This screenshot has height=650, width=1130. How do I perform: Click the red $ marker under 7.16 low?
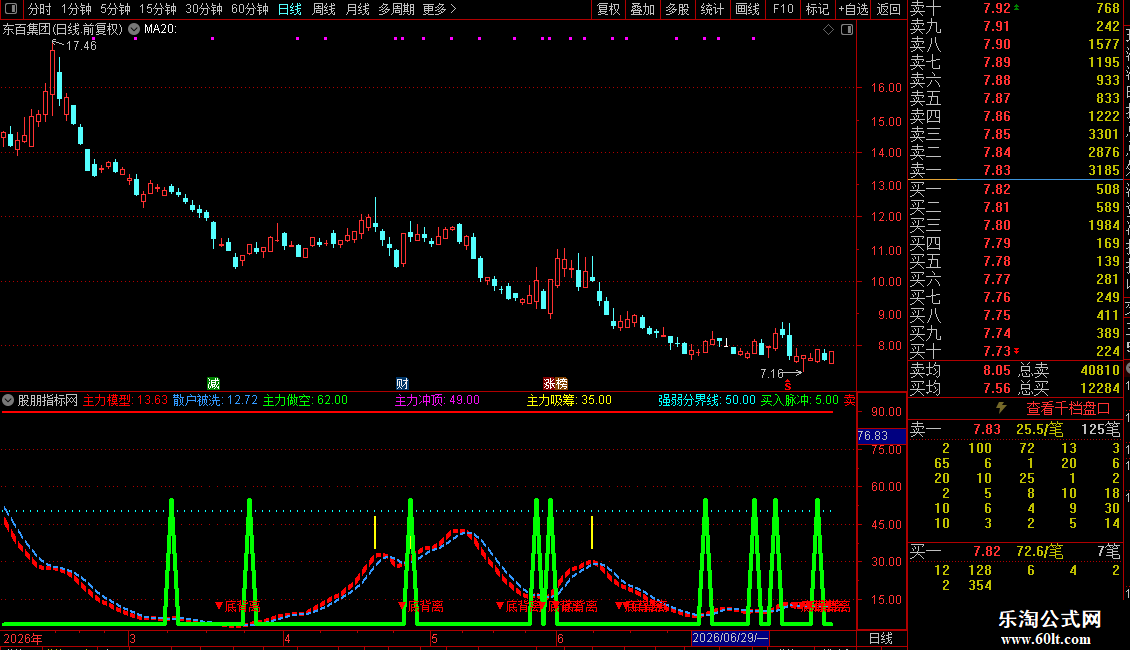(x=788, y=386)
